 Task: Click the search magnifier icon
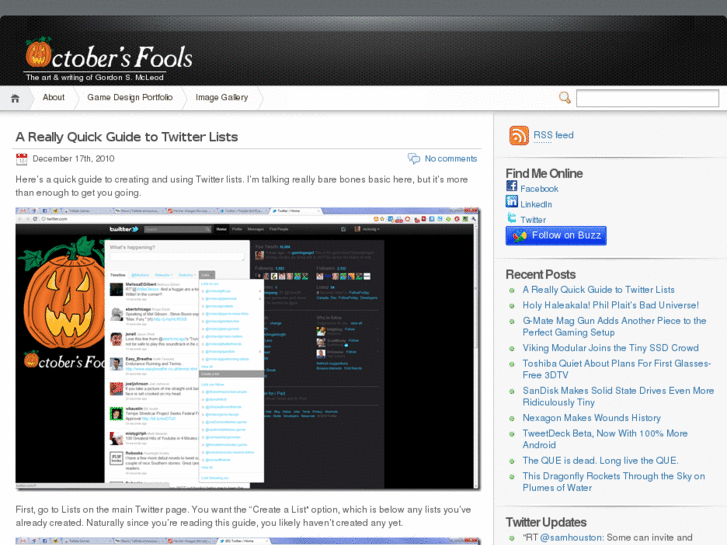(564, 97)
